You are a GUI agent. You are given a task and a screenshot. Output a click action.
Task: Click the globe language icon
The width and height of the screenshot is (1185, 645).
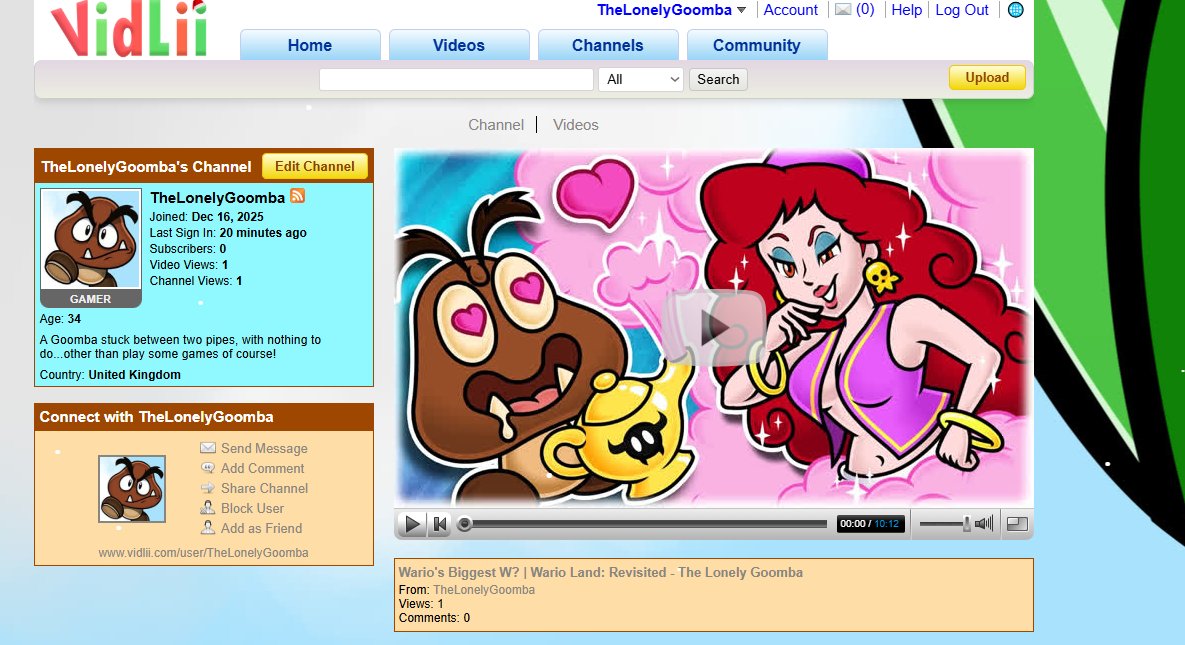1016,10
